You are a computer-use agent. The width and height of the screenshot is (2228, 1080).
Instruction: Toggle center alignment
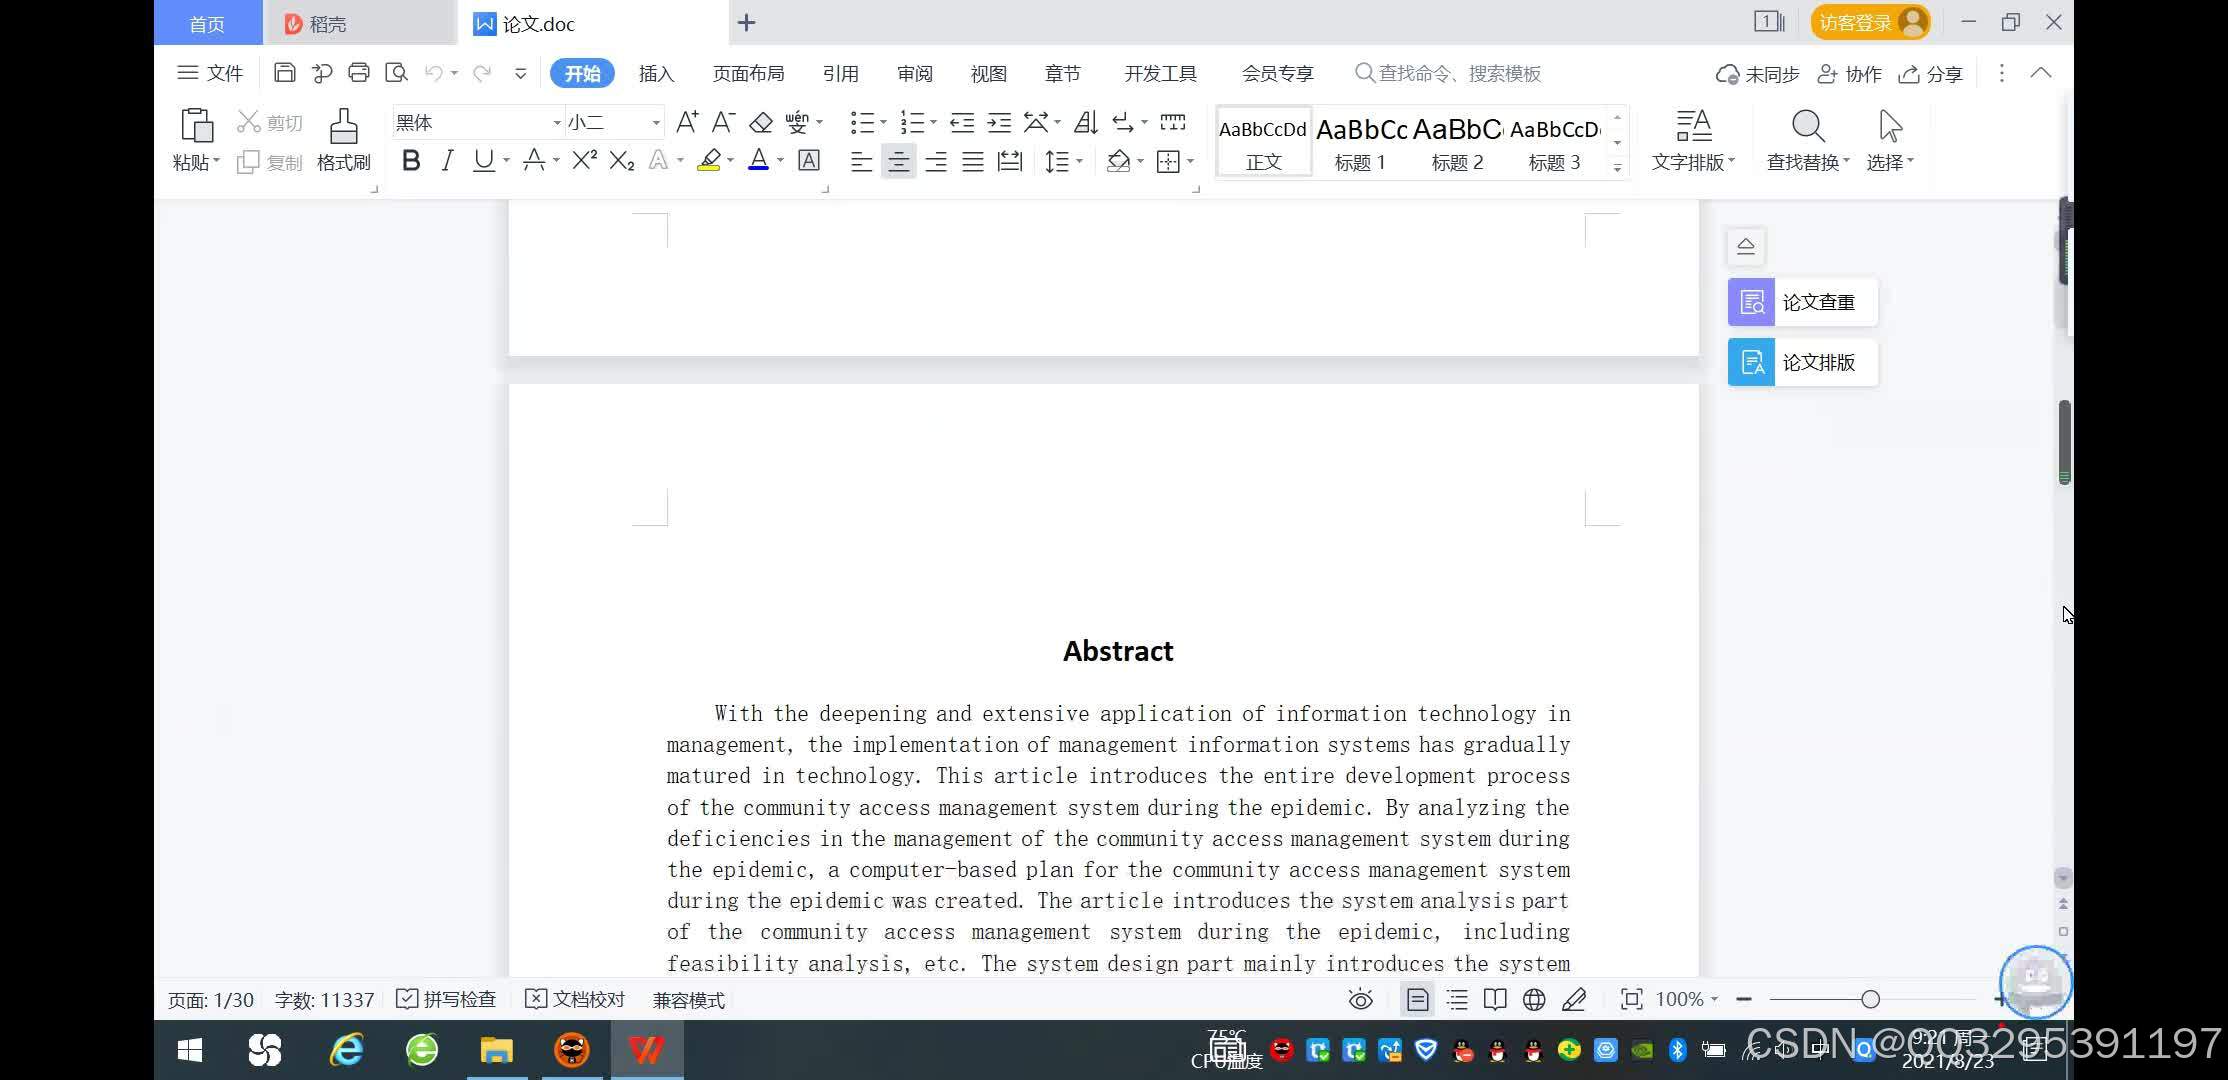coord(898,161)
